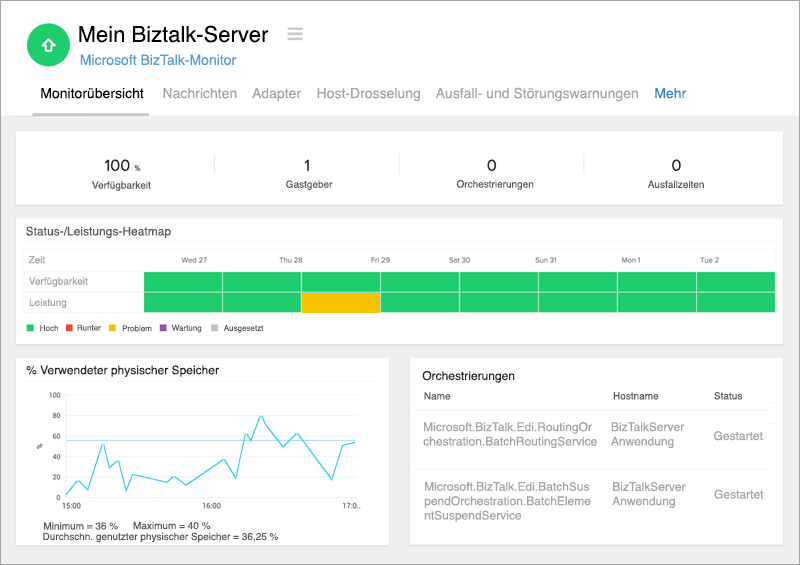Click the yellow Leistung problem heatmap cell

[341, 302]
